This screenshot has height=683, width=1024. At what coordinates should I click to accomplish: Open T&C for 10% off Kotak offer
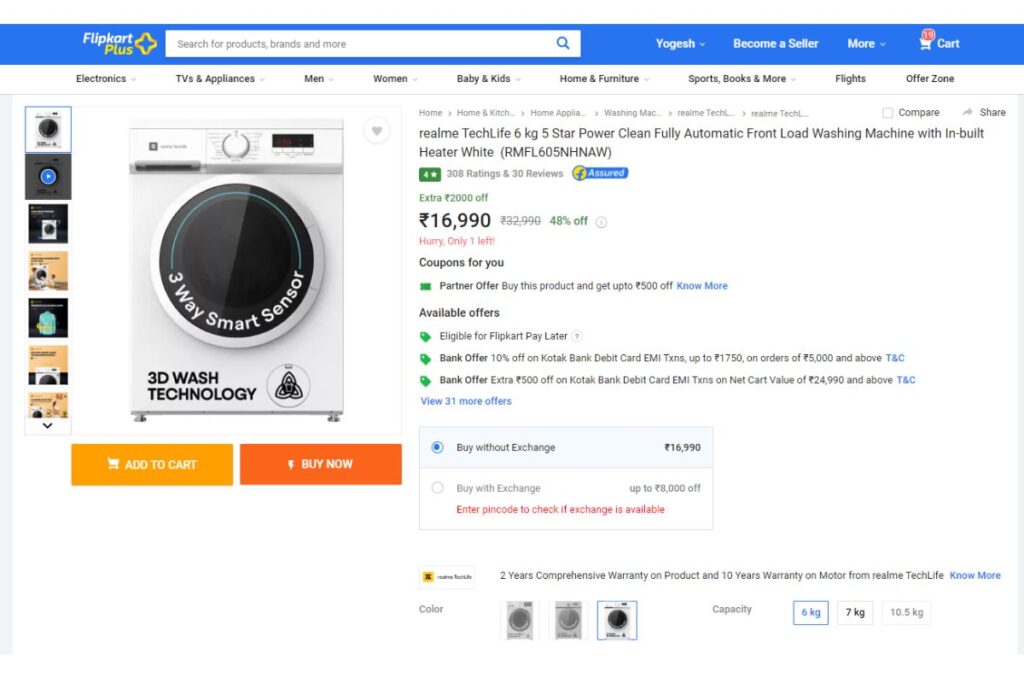(895, 358)
